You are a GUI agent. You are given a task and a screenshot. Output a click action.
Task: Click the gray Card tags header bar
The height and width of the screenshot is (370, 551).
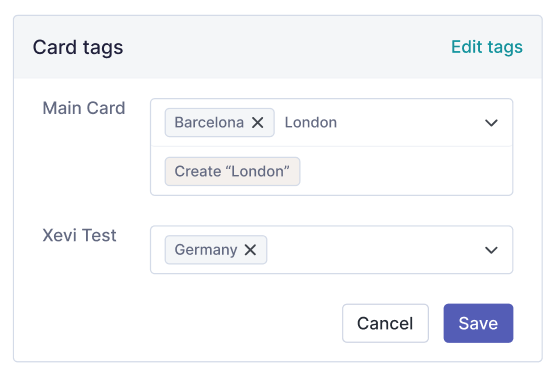[x=281, y=47]
